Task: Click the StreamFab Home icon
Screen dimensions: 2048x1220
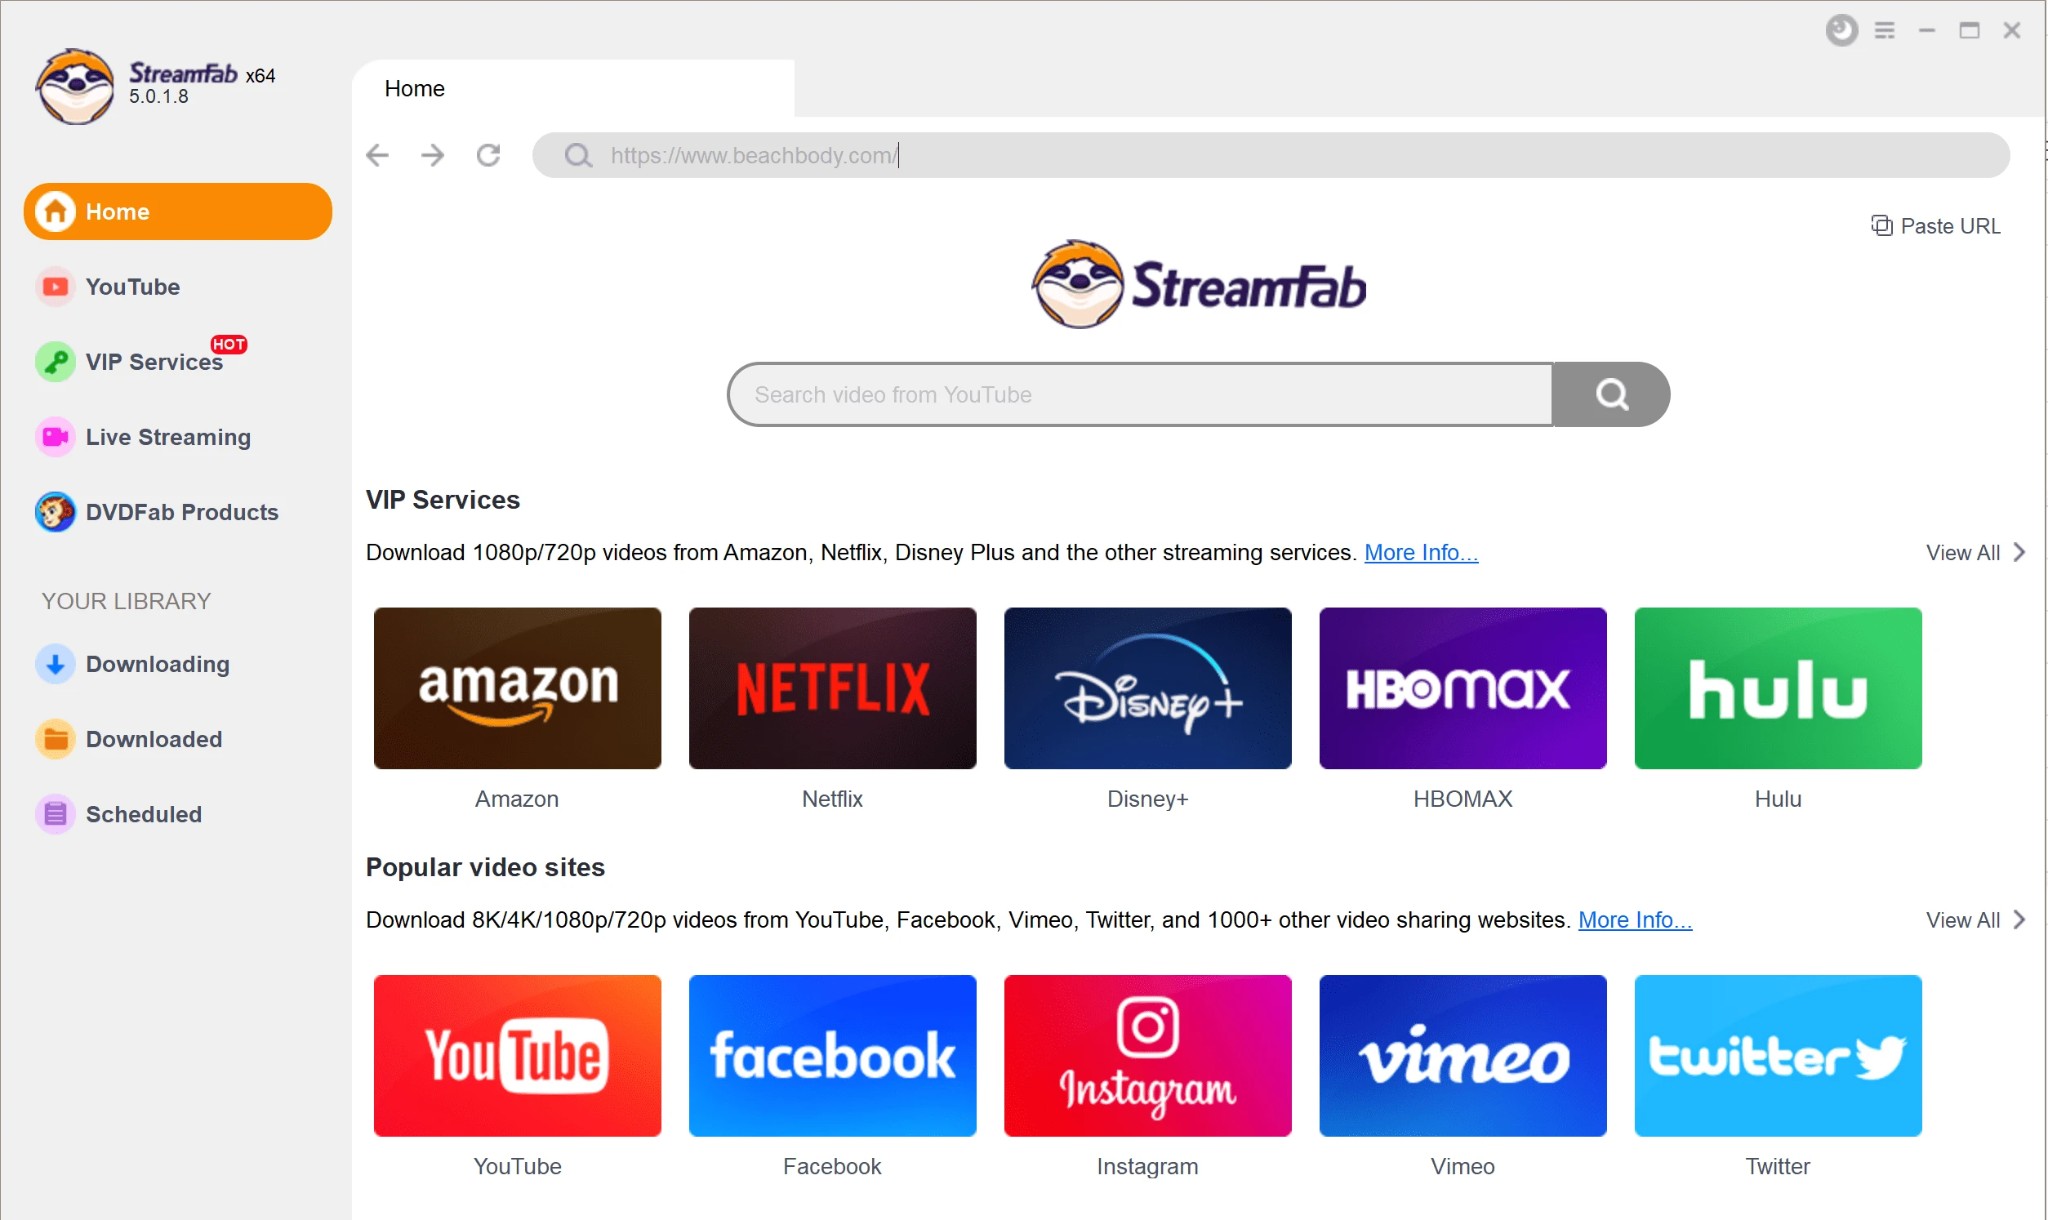Action: (54, 211)
